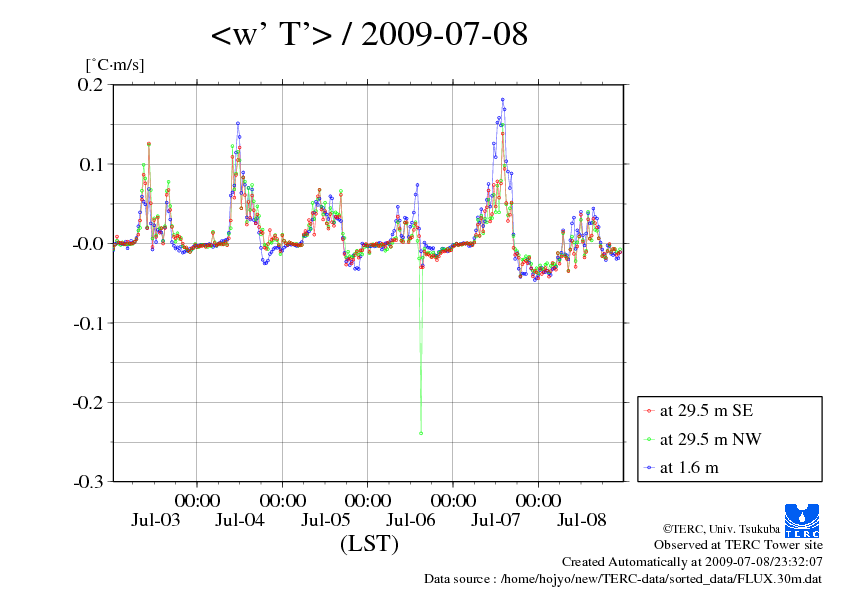This screenshot has width=842, height=595.
Task: Click the red 29.5 m SE legend marker
Action: 649,411
